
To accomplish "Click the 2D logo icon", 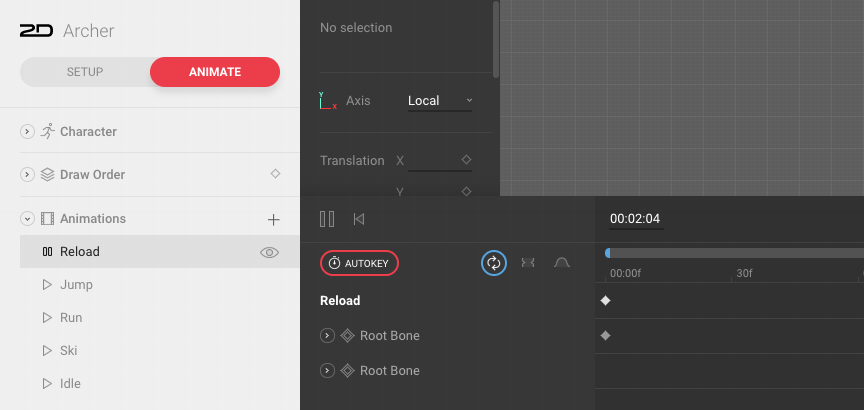I will [x=36, y=31].
